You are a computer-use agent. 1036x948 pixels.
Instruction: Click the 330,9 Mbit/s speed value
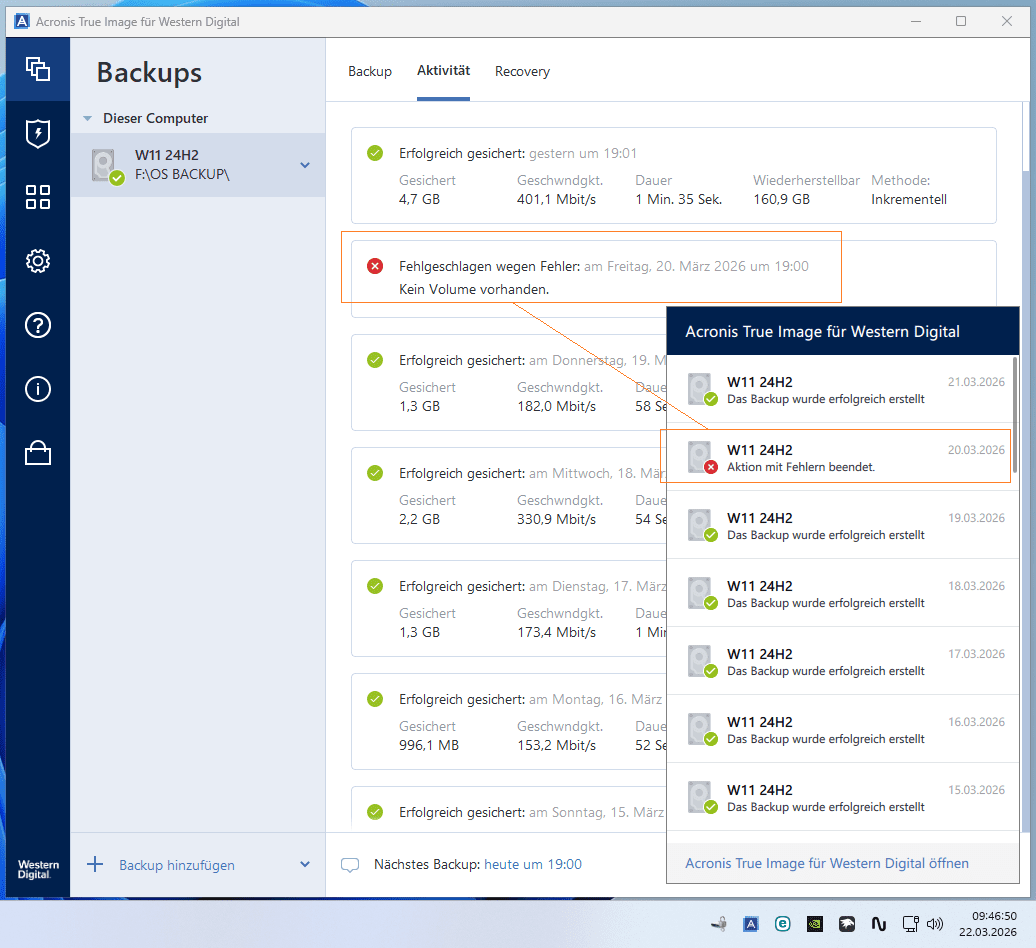pos(556,519)
